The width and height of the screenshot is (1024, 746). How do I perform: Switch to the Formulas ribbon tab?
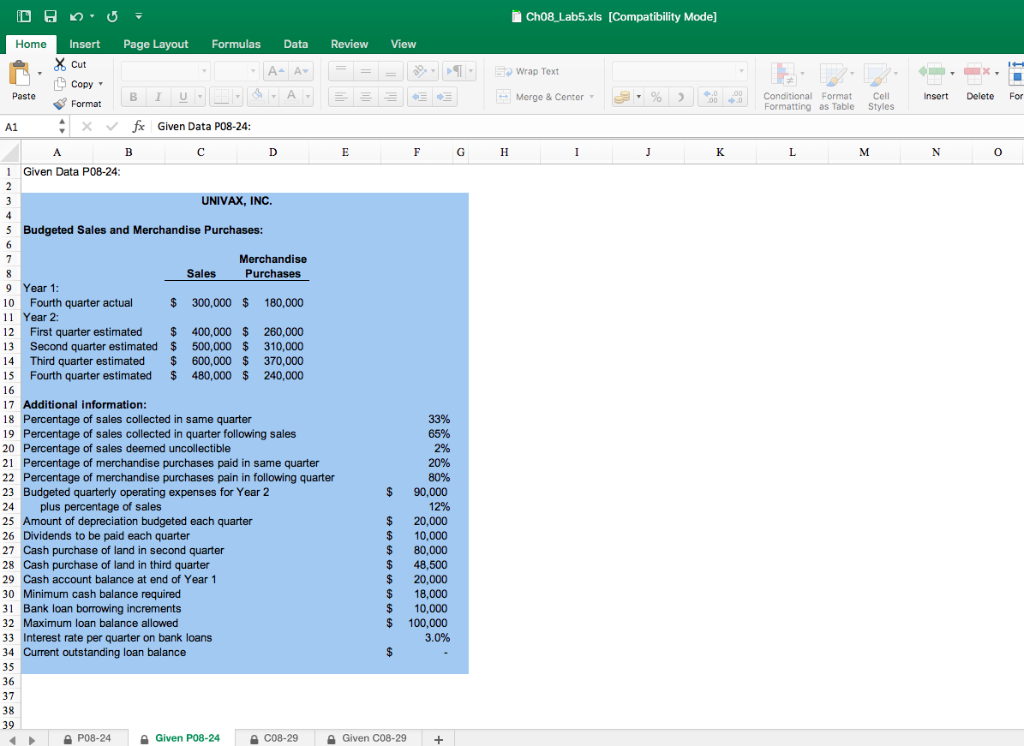click(236, 44)
